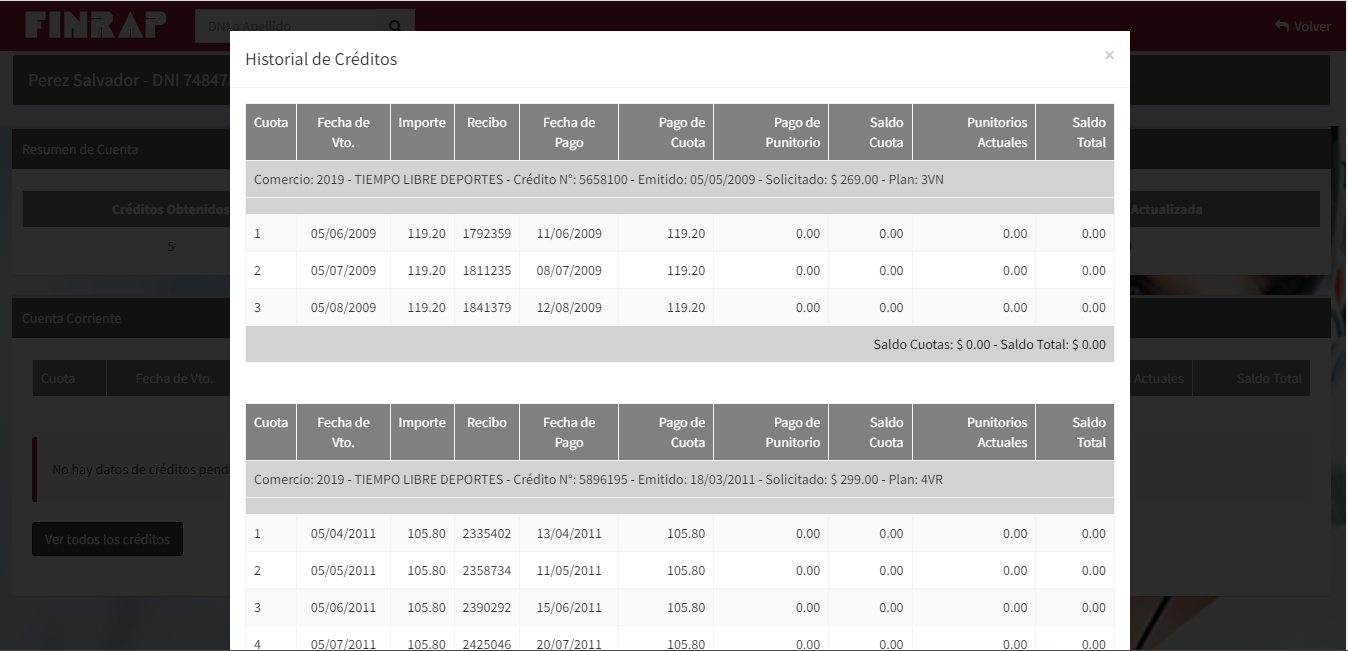Click the magnifying glass search icon

395,26
